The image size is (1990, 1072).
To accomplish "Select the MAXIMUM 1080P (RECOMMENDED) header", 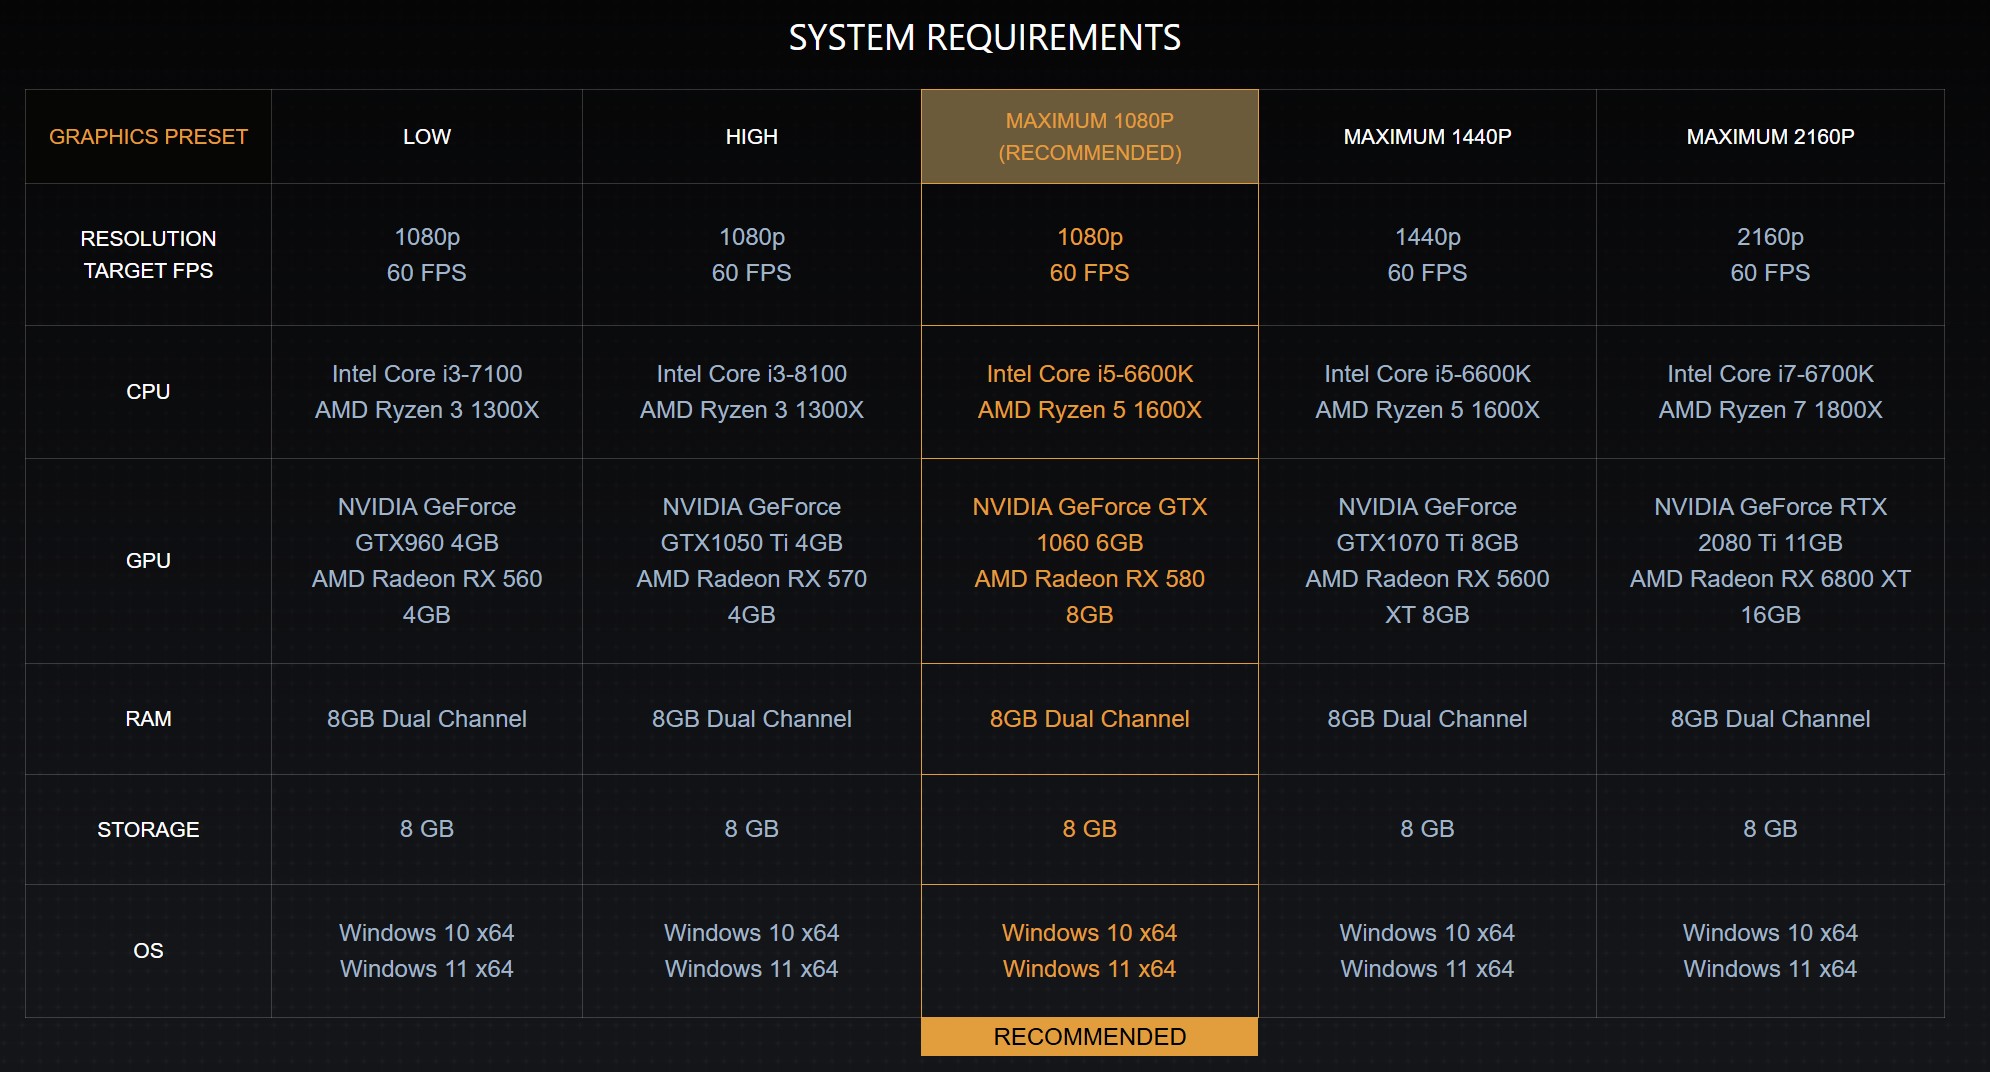I will coord(1089,137).
